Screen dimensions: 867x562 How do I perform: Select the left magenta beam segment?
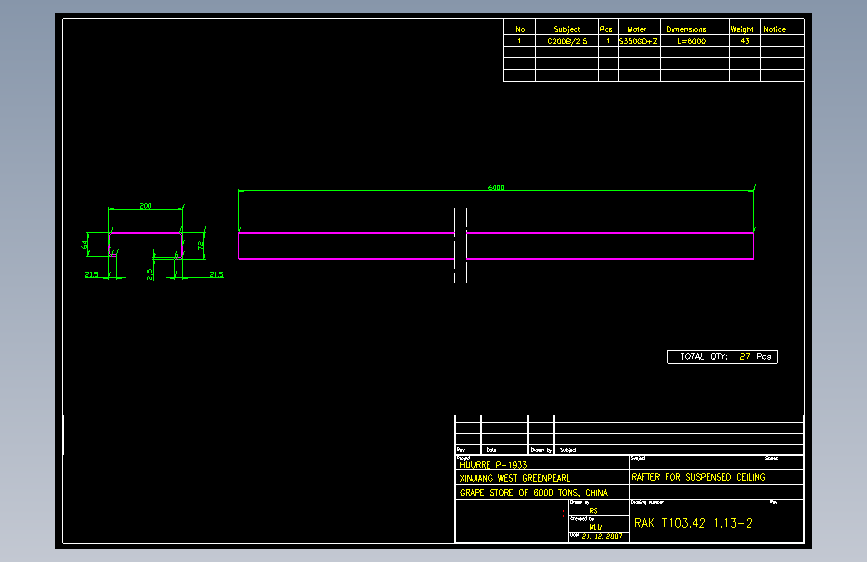coord(346,246)
